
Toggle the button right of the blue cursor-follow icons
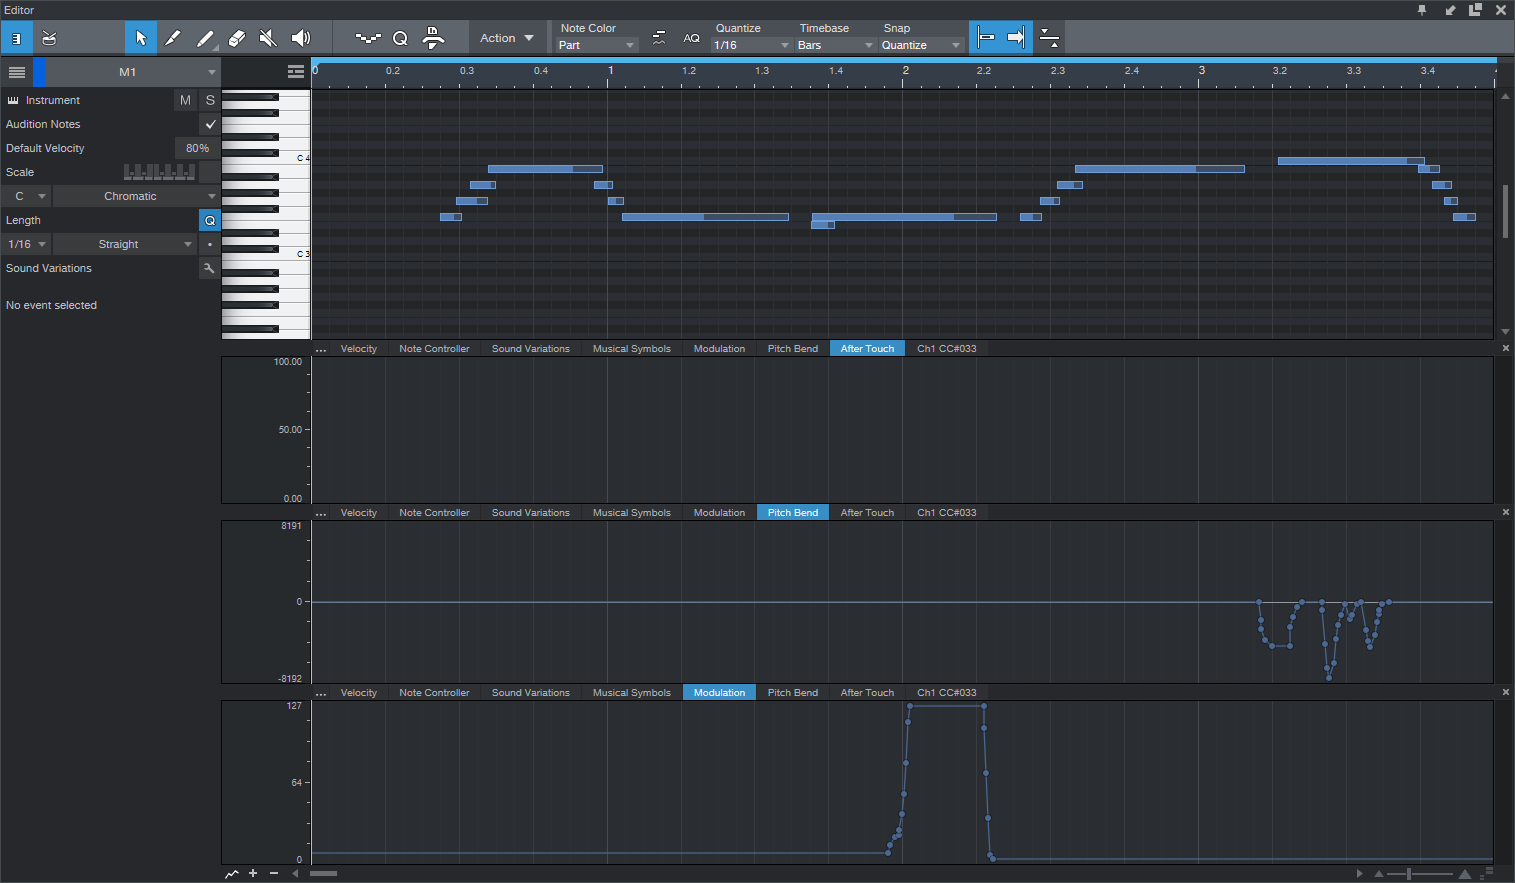(x=1049, y=38)
